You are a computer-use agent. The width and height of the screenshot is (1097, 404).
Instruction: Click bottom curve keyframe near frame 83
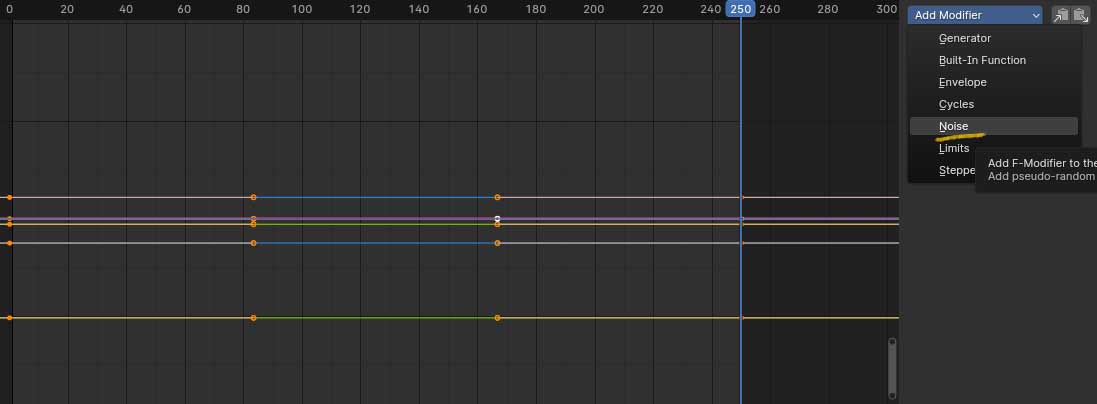click(253, 318)
